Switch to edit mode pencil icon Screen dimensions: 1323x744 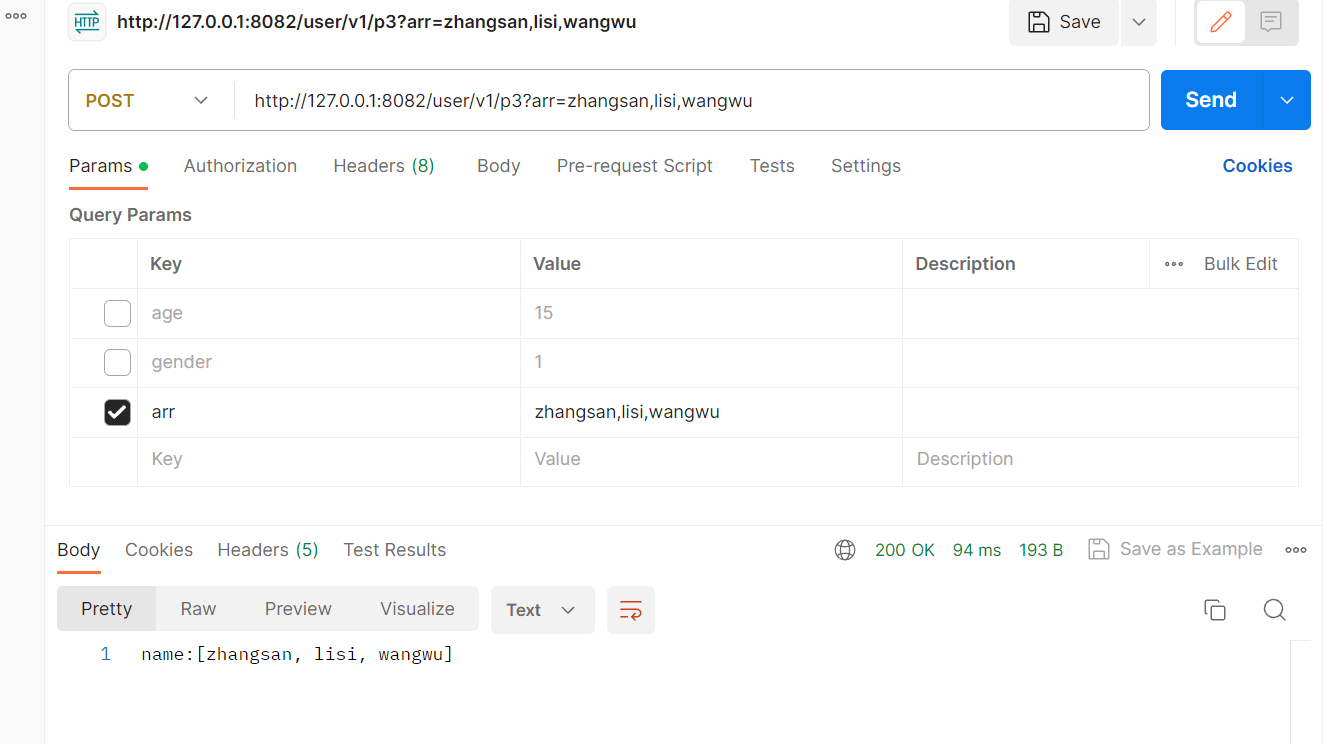click(1221, 22)
